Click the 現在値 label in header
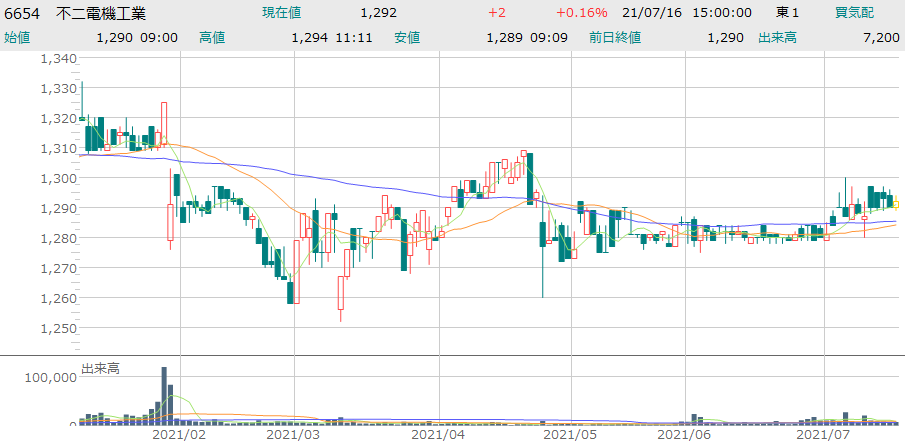The width and height of the screenshot is (905, 444). tap(281, 13)
